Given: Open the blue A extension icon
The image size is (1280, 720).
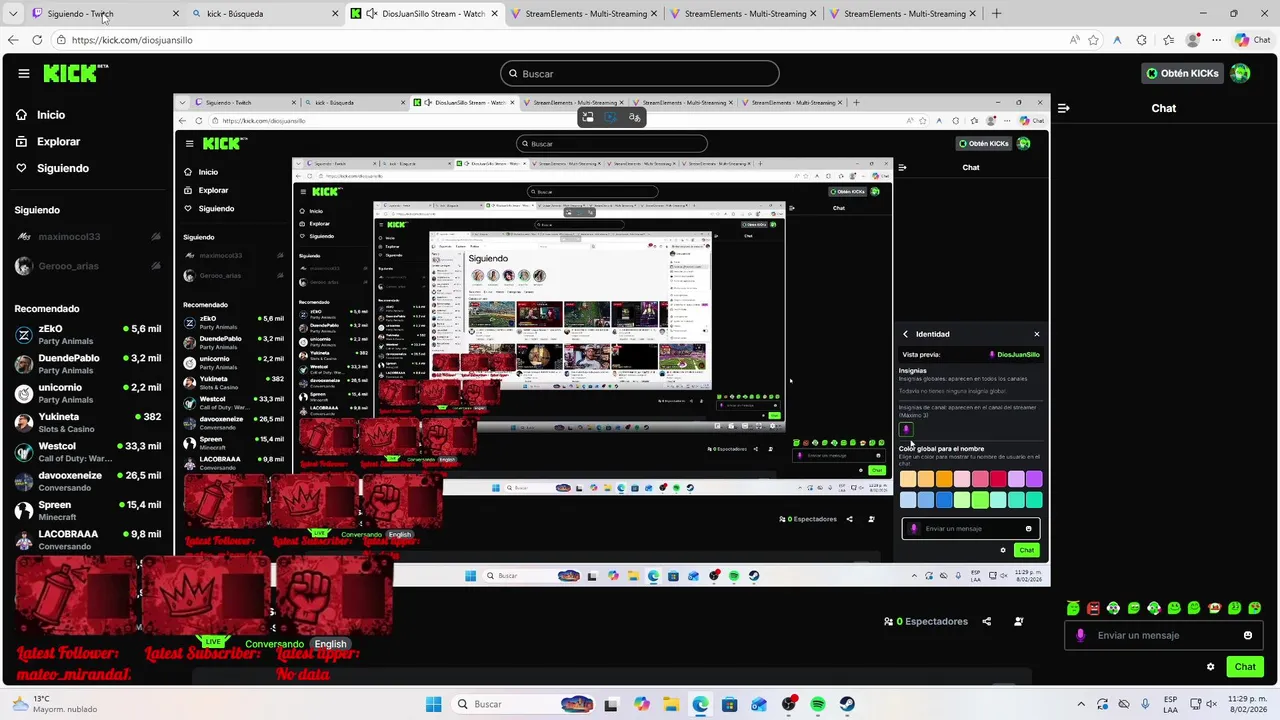Looking at the screenshot, I should tap(1117, 40).
